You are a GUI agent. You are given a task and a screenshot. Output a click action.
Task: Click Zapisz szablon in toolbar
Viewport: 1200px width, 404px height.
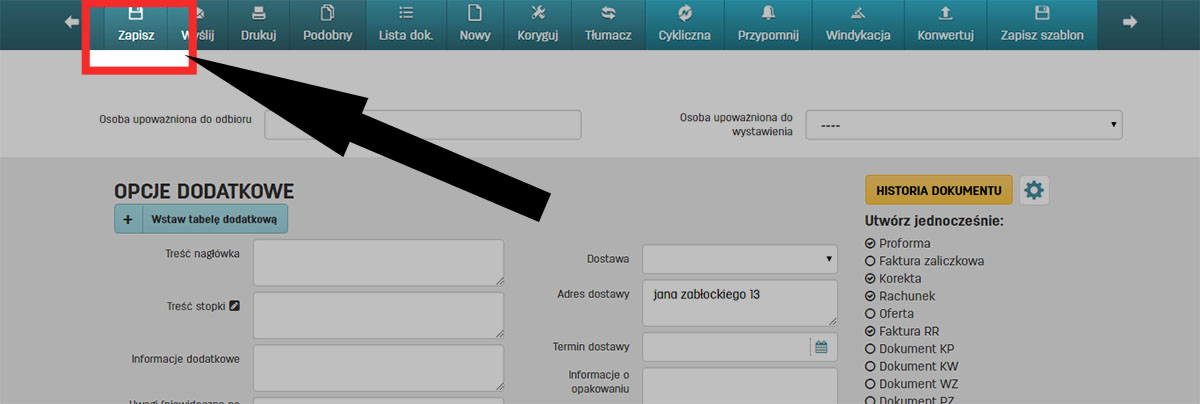click(x=1042, y=24)
